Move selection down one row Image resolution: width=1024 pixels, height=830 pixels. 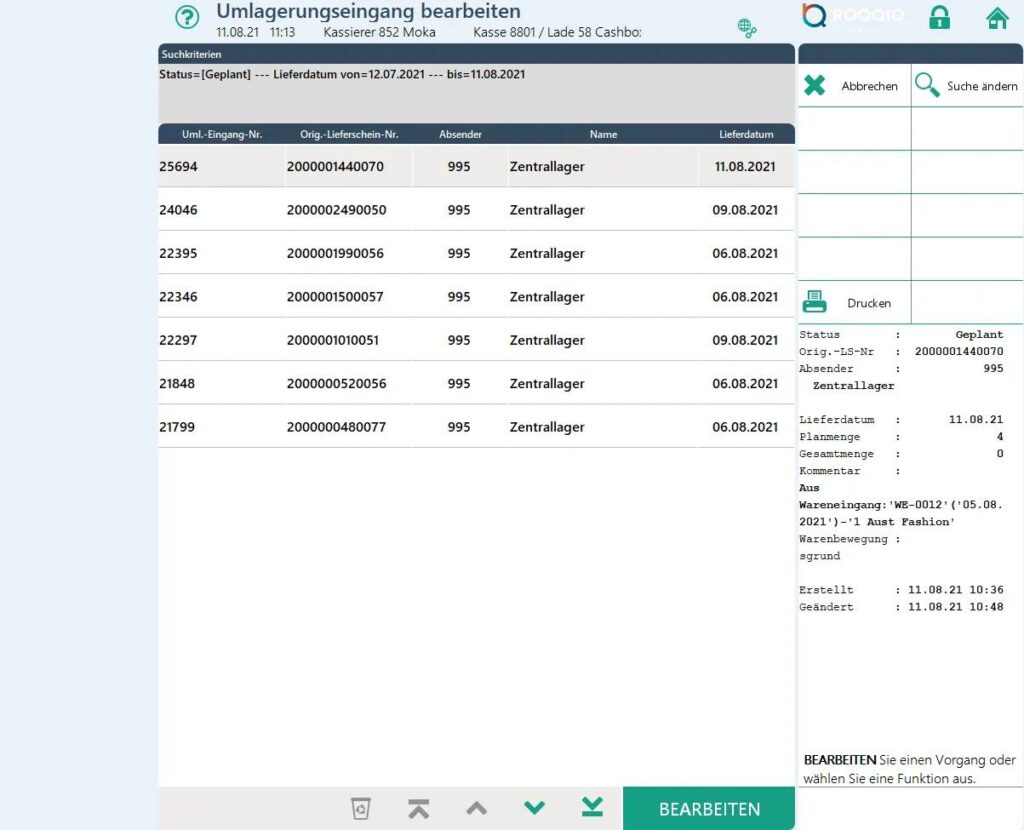click(534, 808)
